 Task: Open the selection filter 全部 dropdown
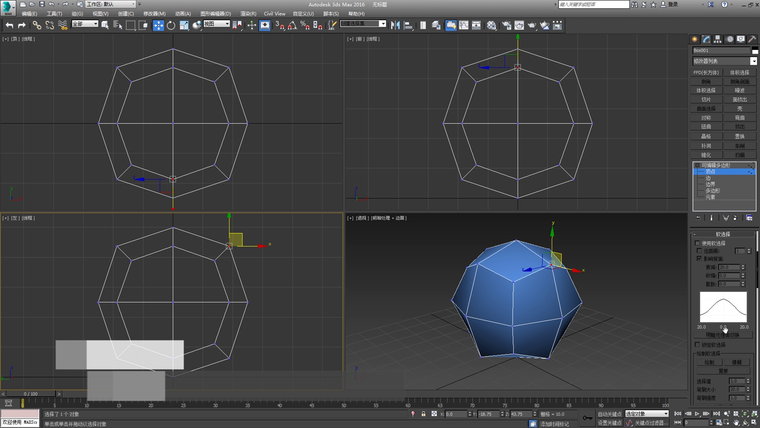84,24
